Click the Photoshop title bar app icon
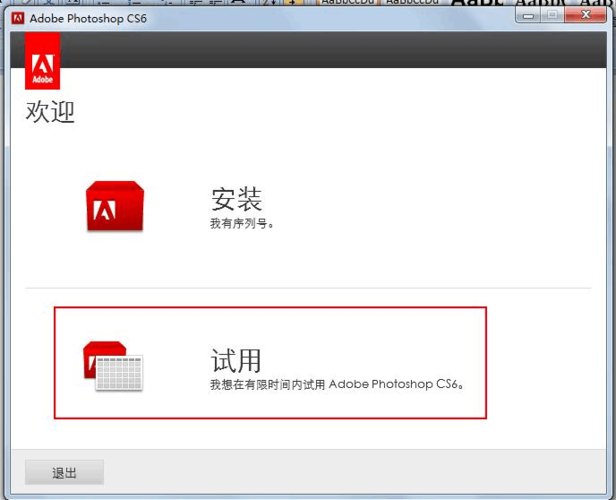The image size is (616, 500). click(18, 18)
